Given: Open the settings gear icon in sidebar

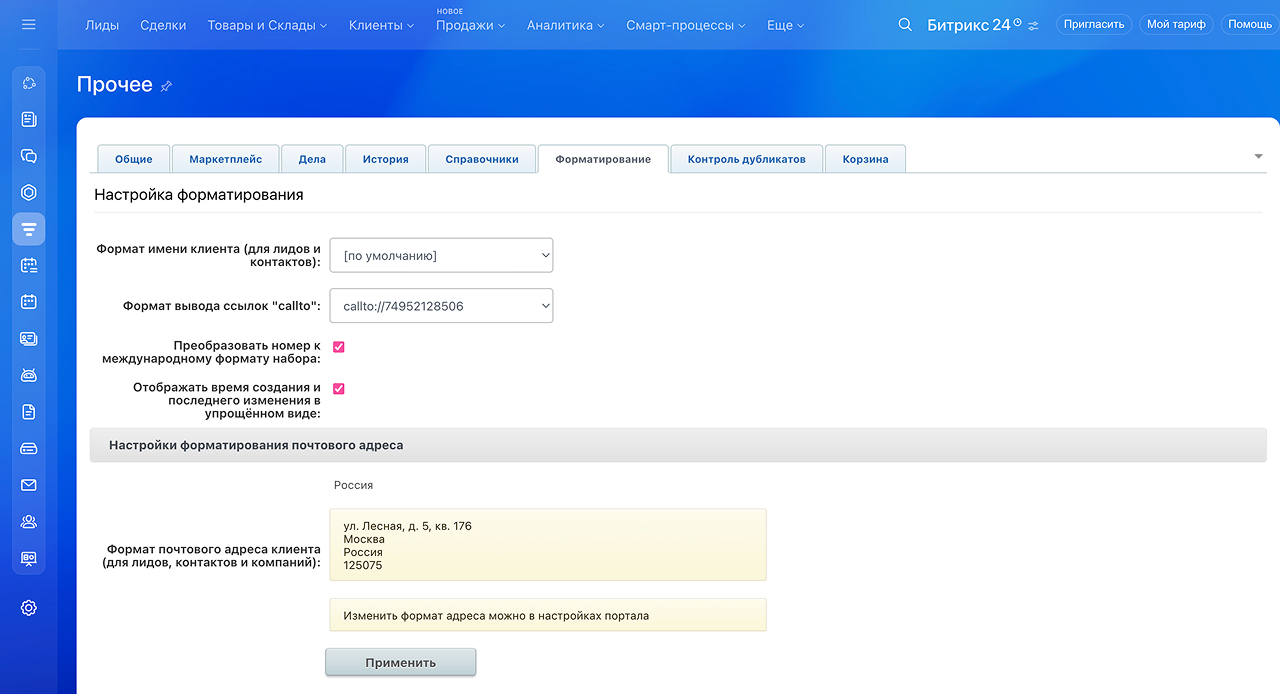Looking at the screenshot, I should click(29, 608).
